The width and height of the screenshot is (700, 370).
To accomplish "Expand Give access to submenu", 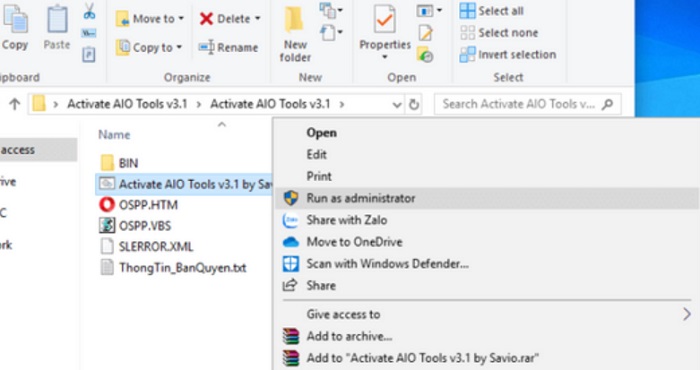I will pyautogui.click(x=487, y=314).
